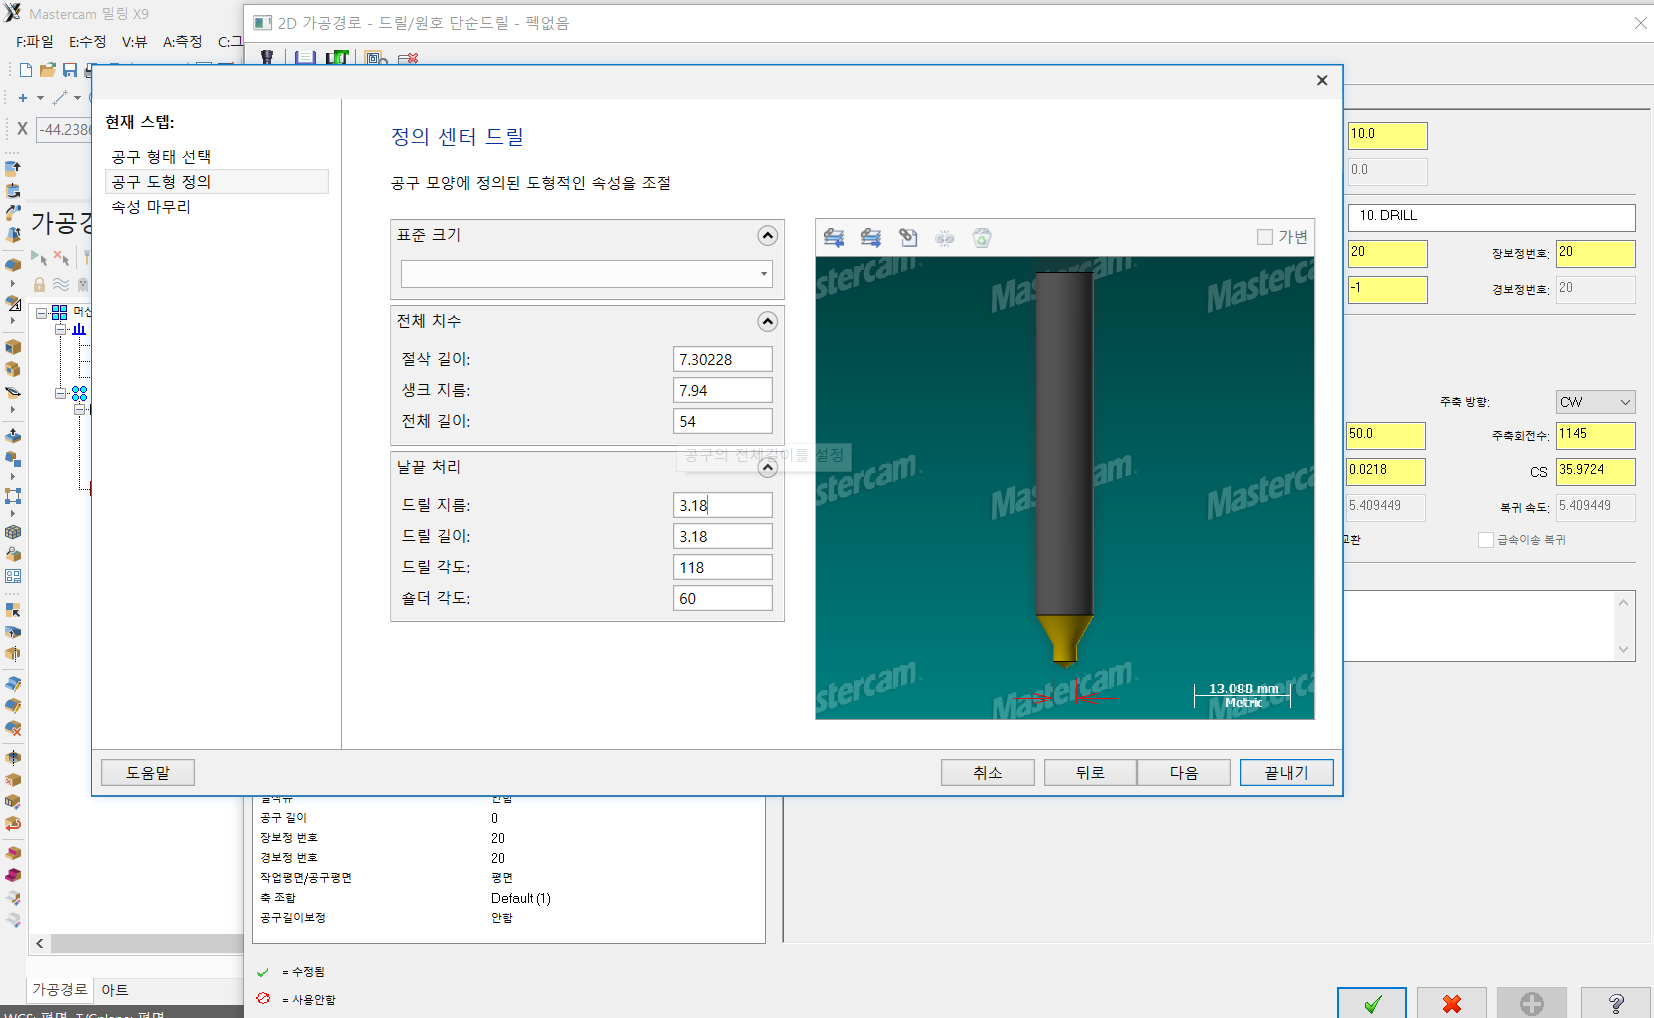Open the 주축 방향 CW dropdown
Viewport: 1654px width, 1018px height.
pyautogui.click(x=1595, y=402)
